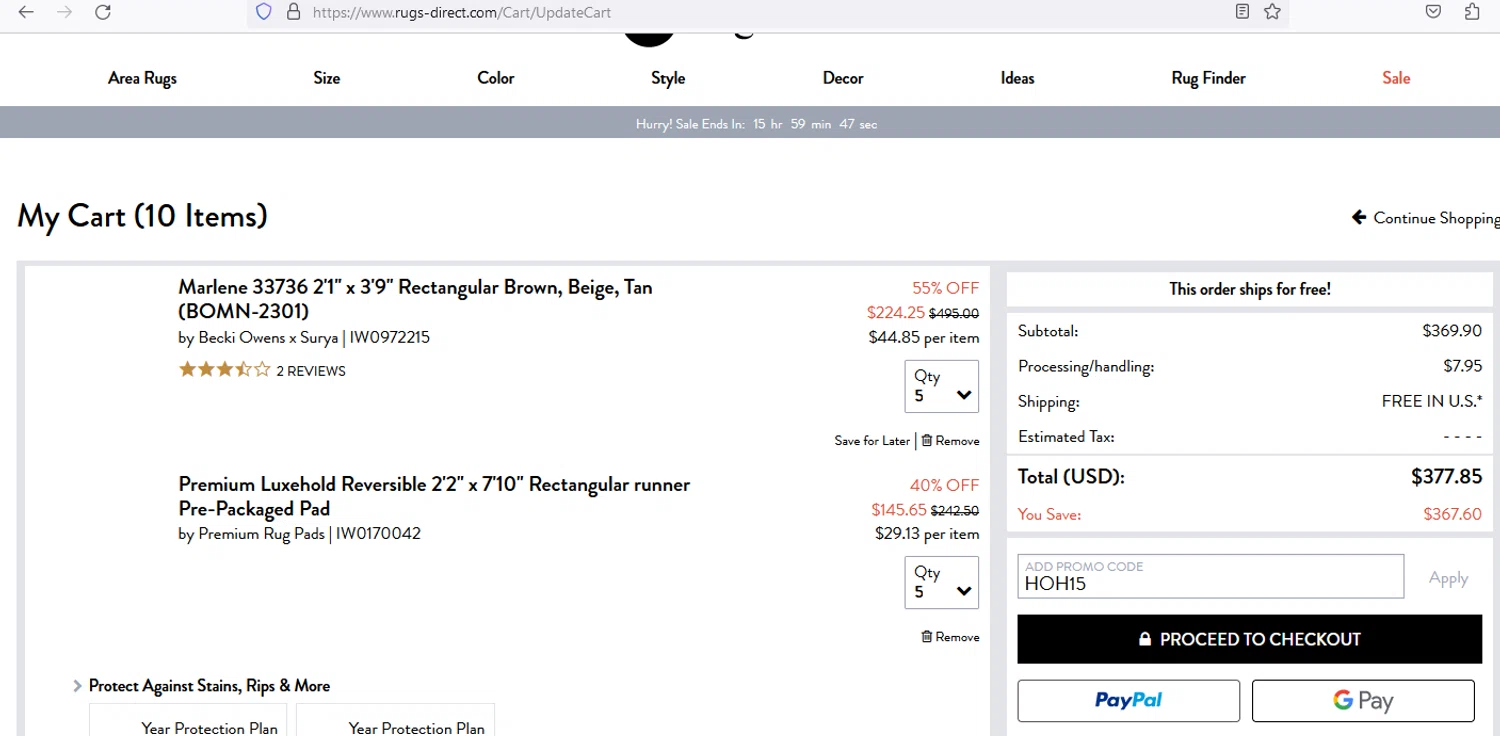Viewport: 1500px width, 736px height.
Task: Pay with the Google Pay button
Action: click(1363, 701)
